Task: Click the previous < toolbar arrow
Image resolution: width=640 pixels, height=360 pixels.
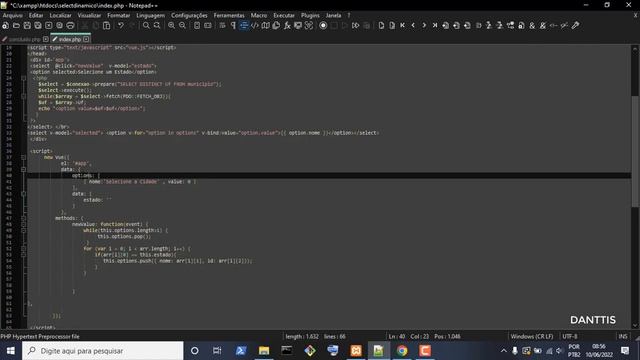Action: coord(413,25)
